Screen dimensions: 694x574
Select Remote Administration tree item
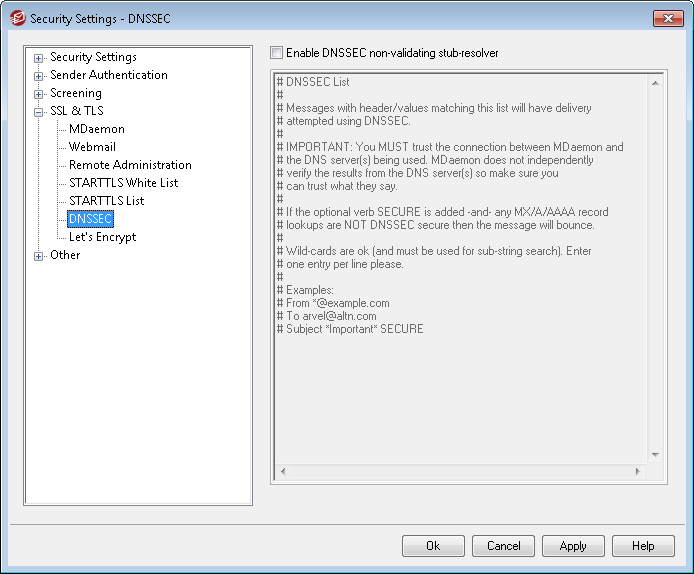[x=130, y=165]
